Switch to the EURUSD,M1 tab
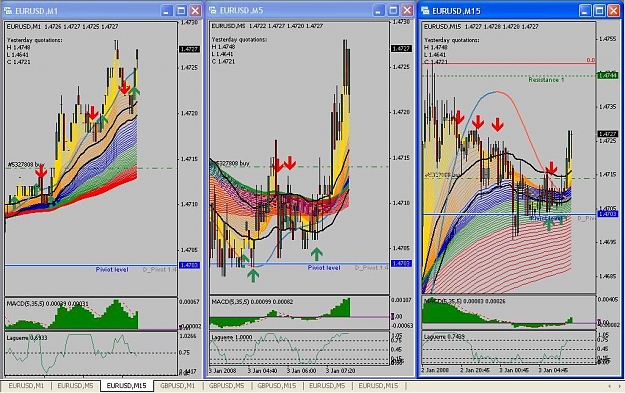 (26, 386)
